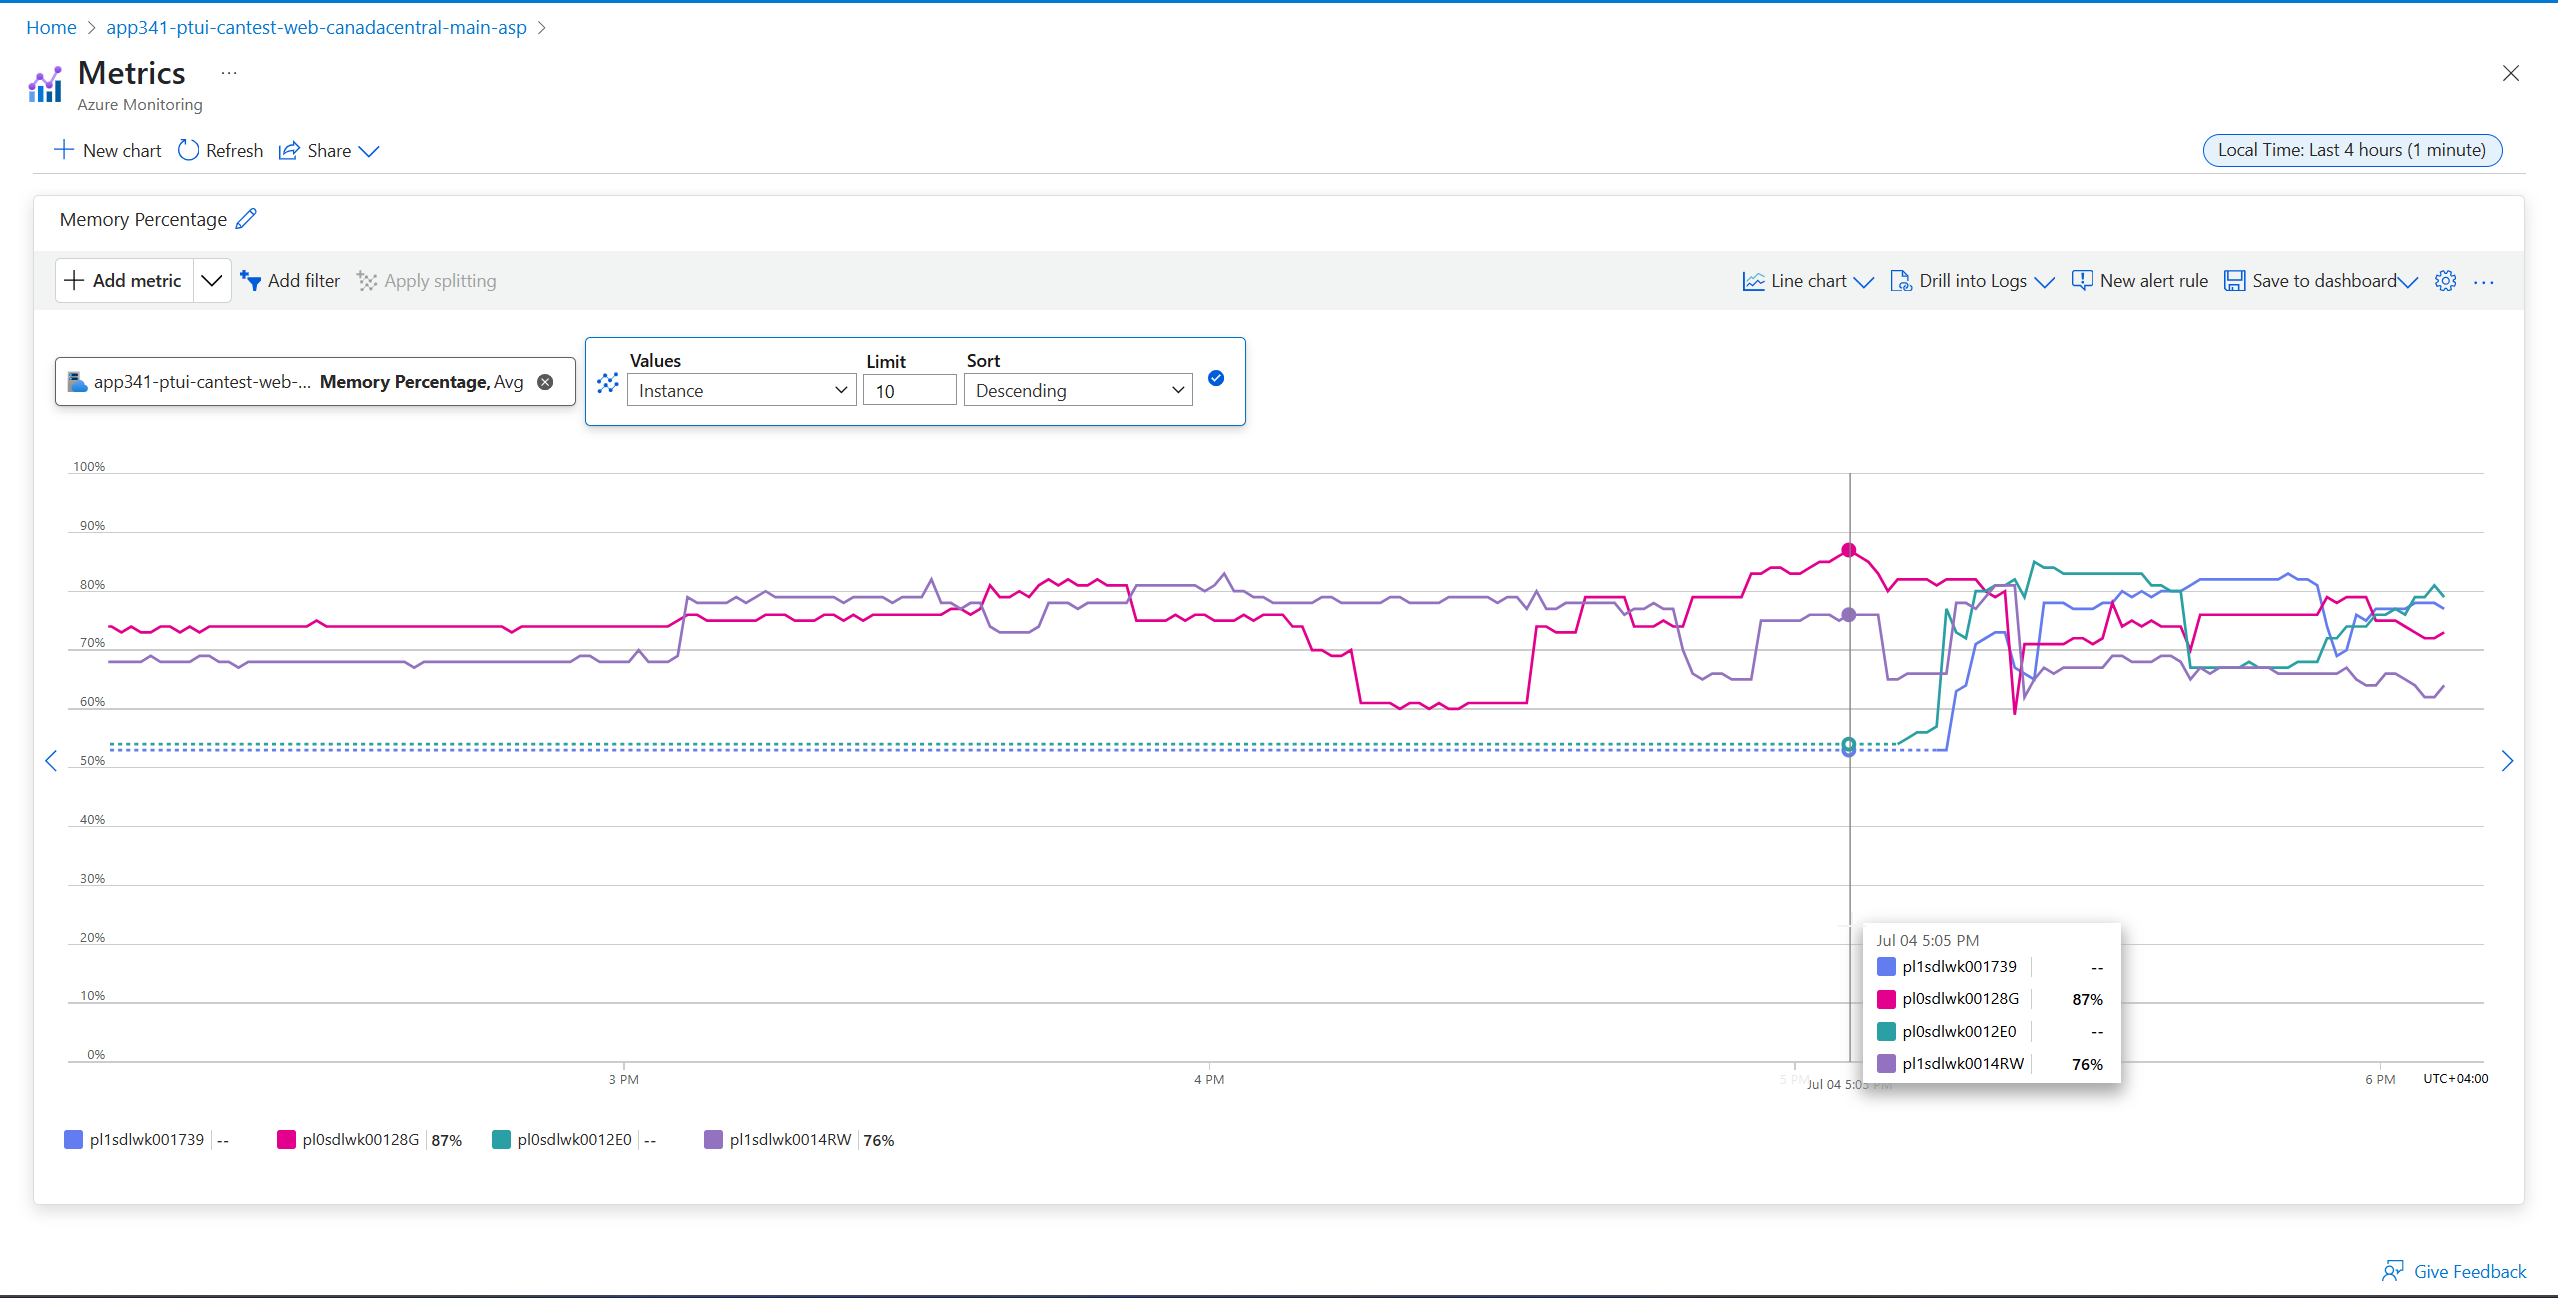Click the Drill into Logs document icon
The image size is (2558, 1298).
coord(1901,281)
